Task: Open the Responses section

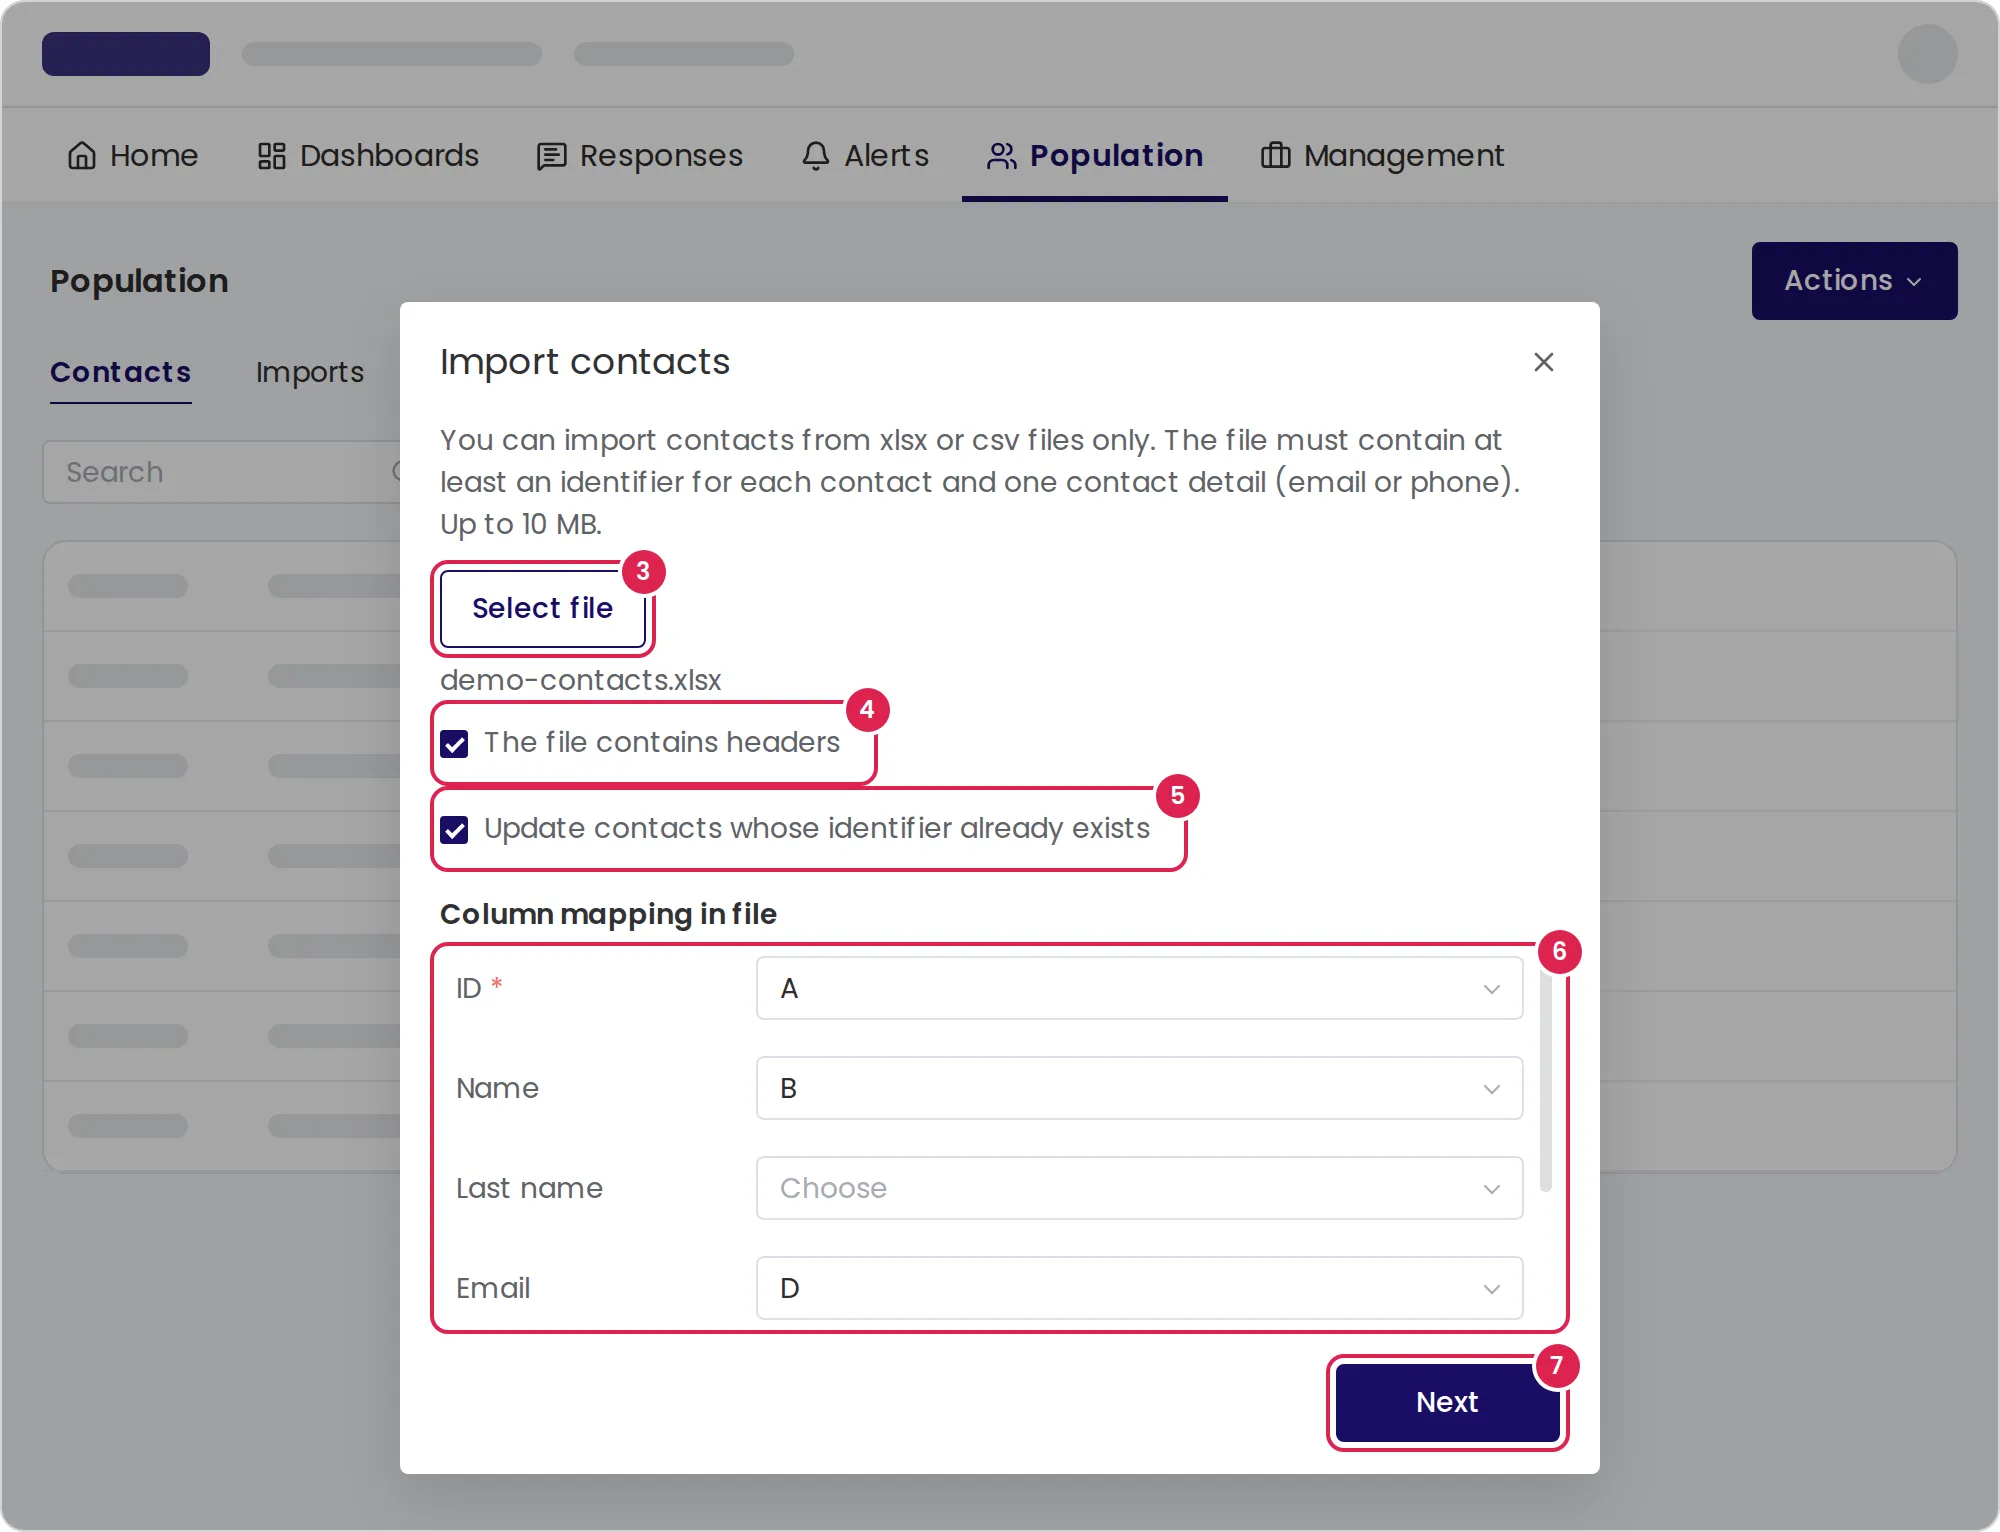Action: pyautogui.click(x=640, y=156)
